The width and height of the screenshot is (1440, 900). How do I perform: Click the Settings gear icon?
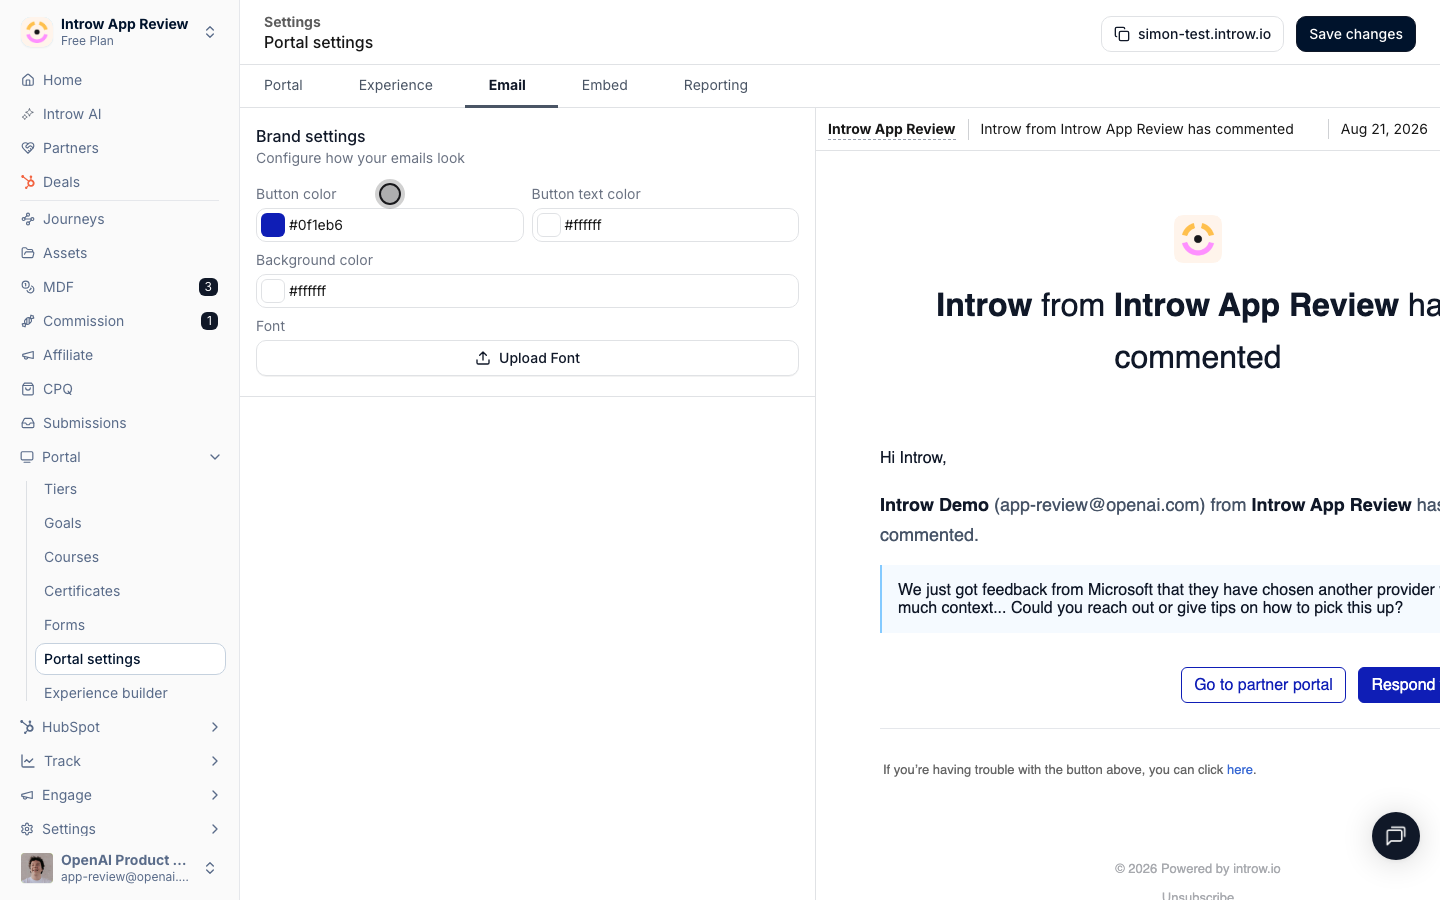28,829
